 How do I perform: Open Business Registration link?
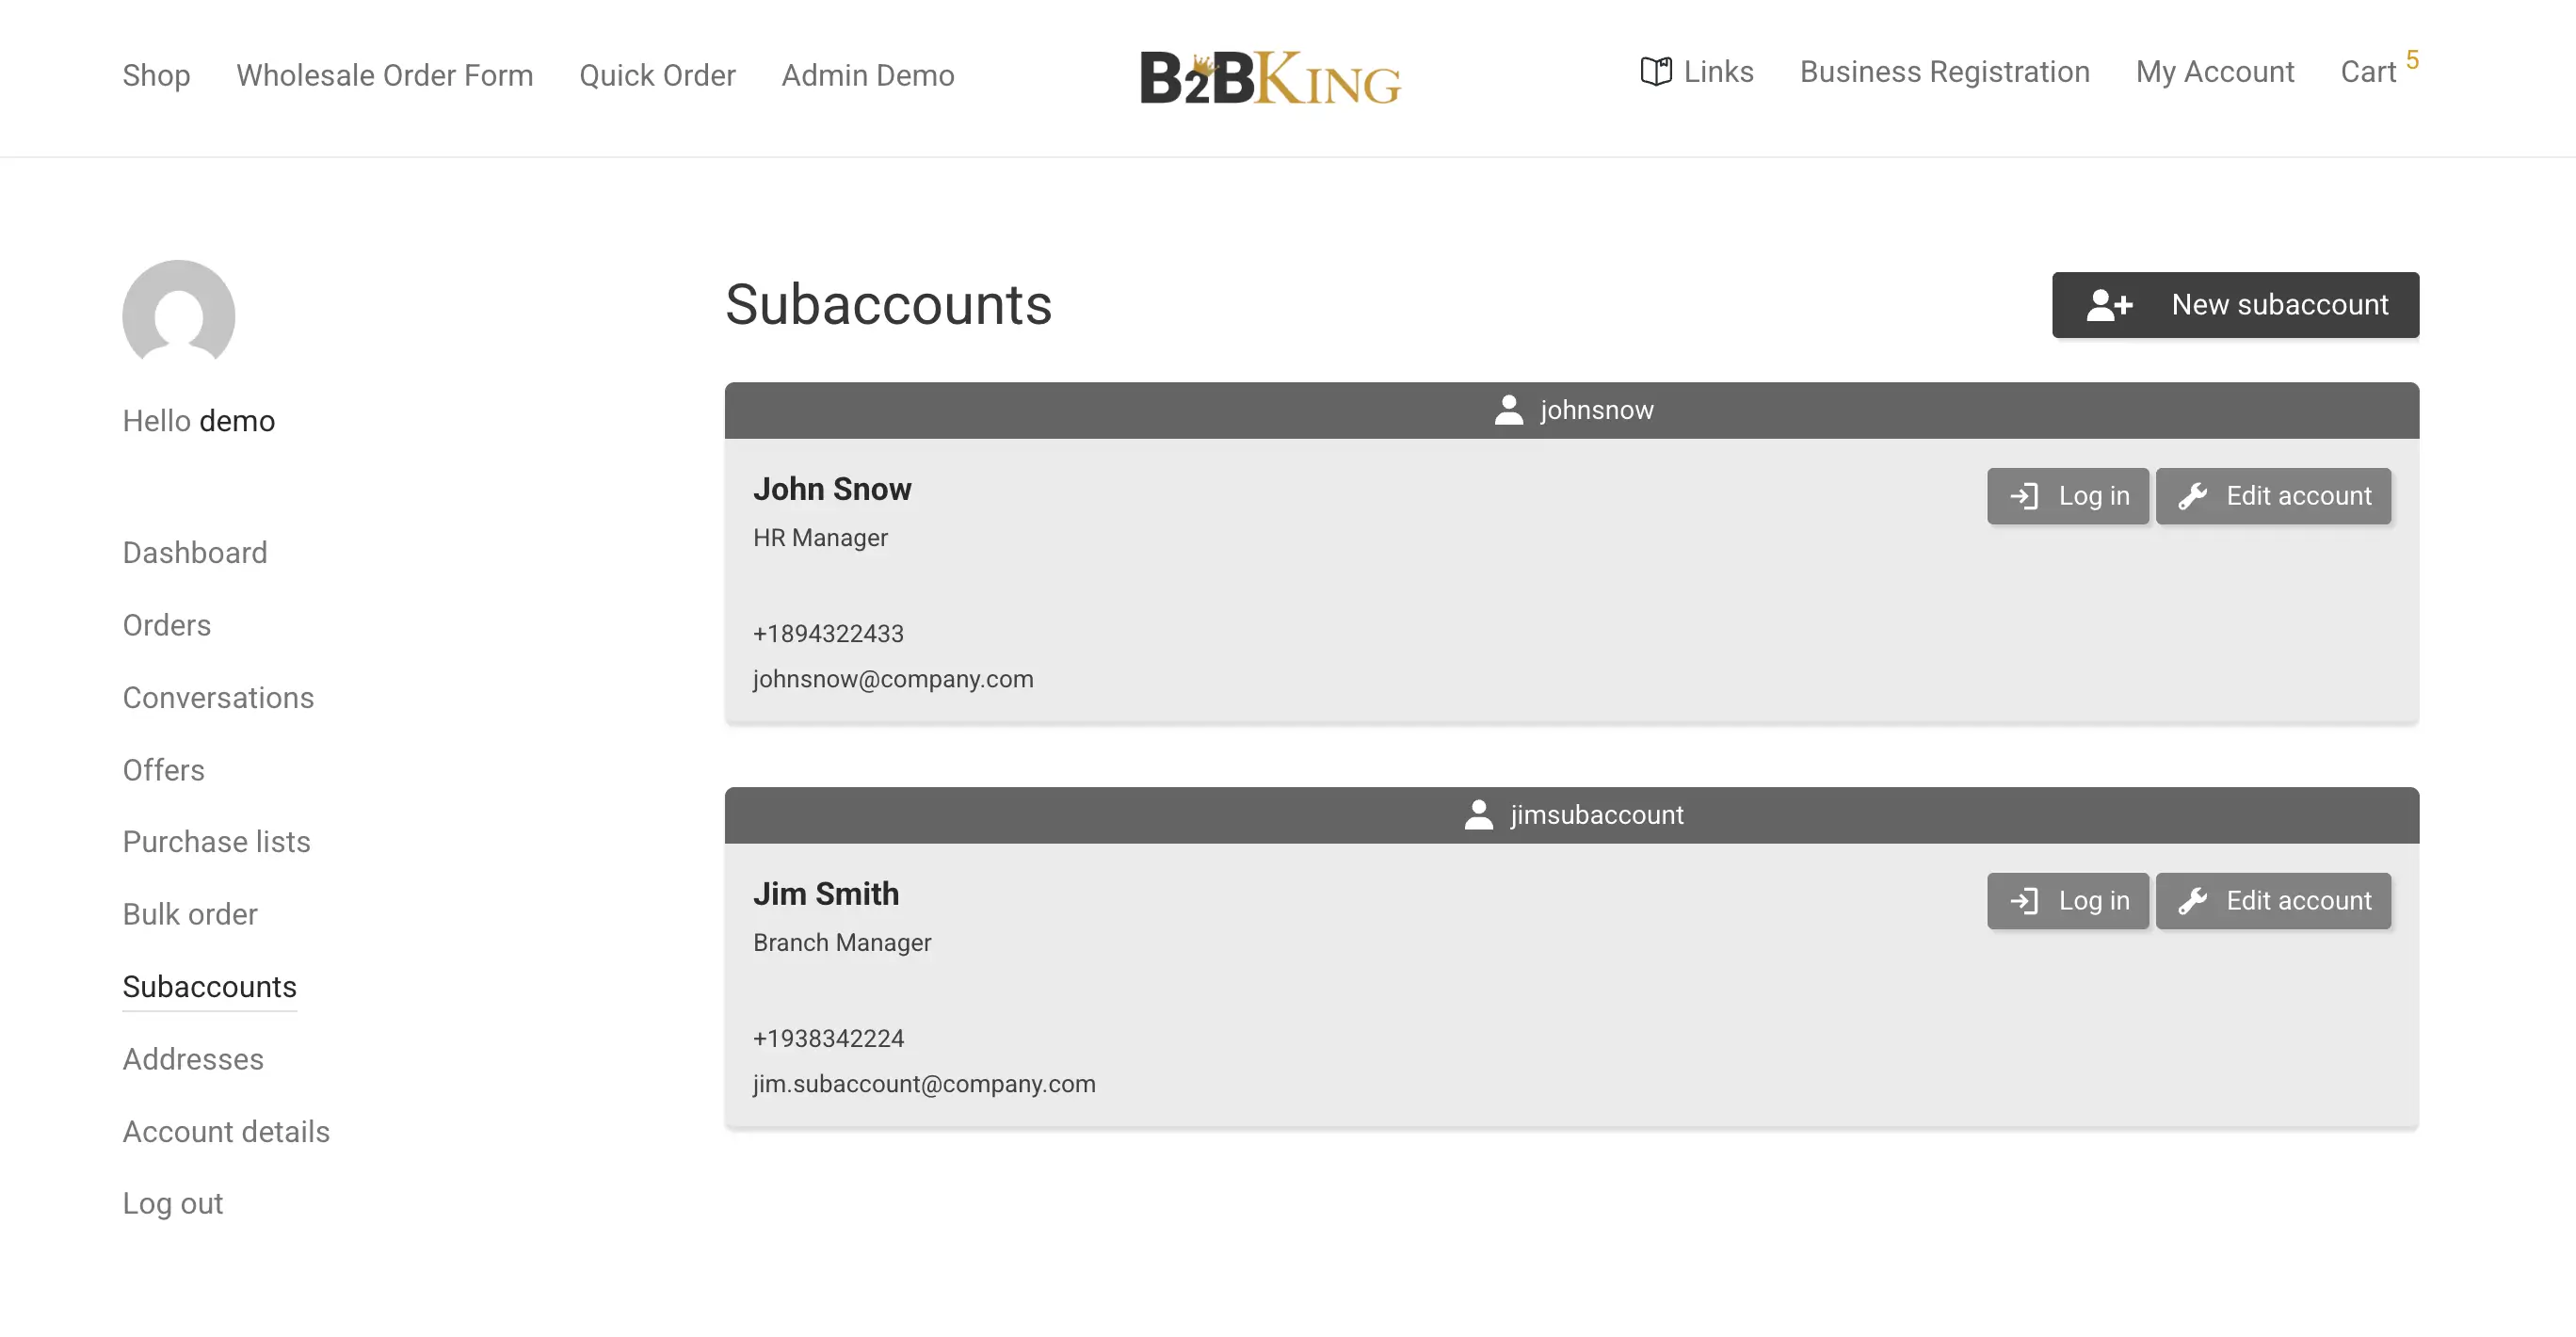[x=1944, y=72]
